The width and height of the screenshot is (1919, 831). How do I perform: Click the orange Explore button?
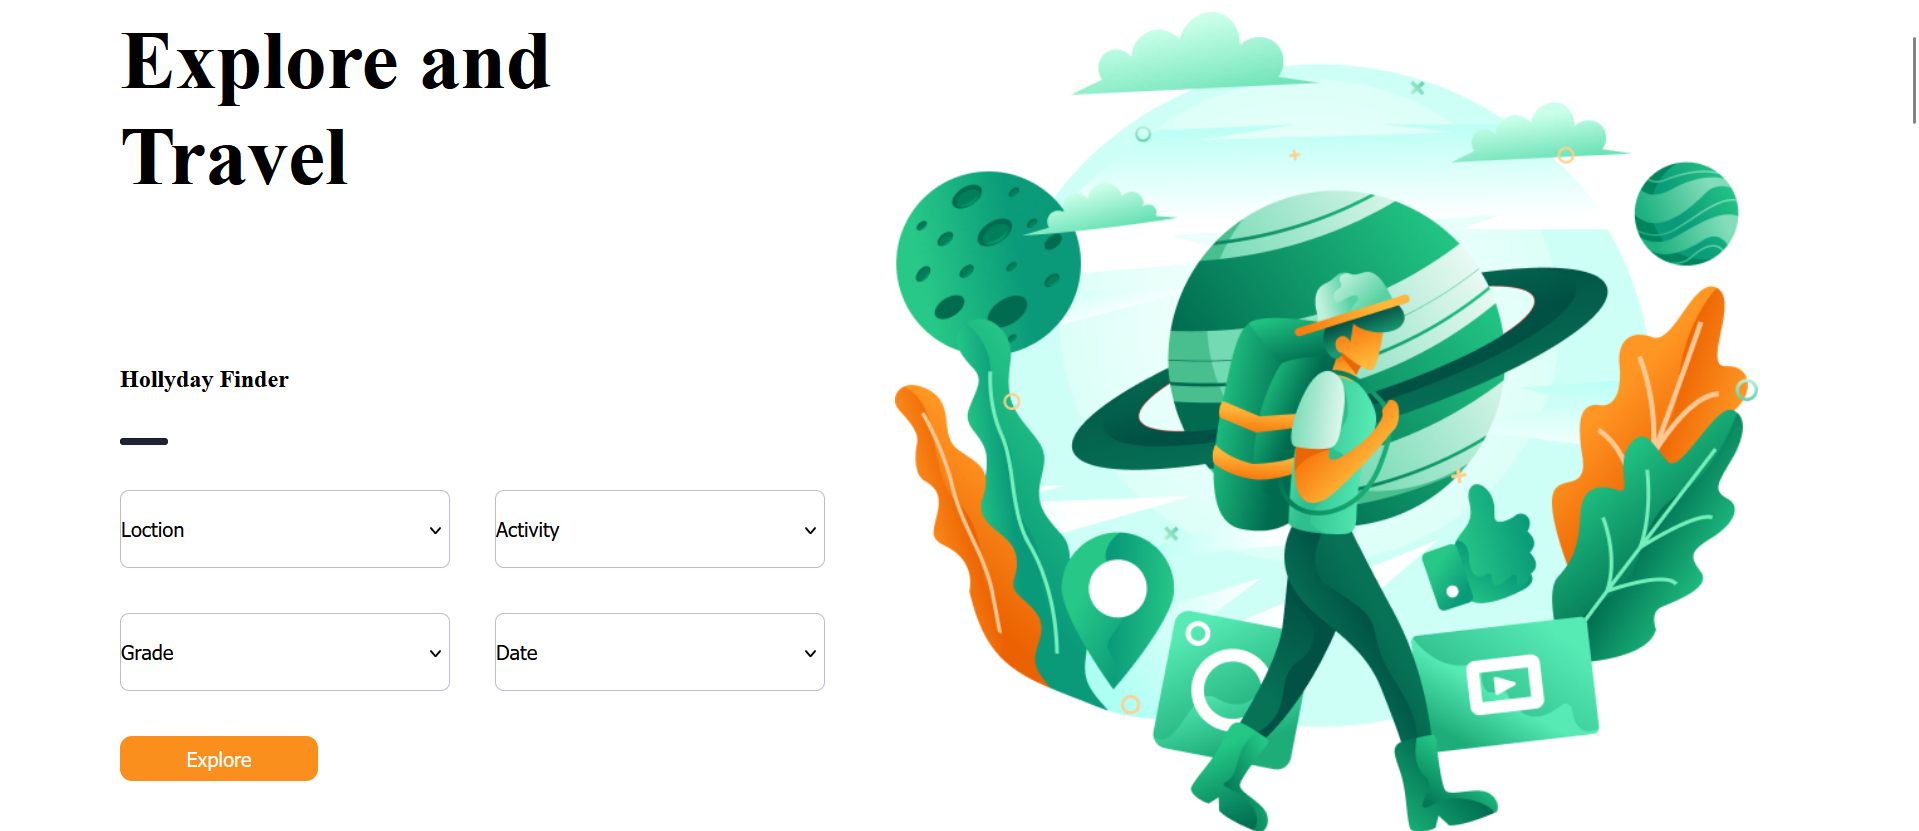(219, 759)
